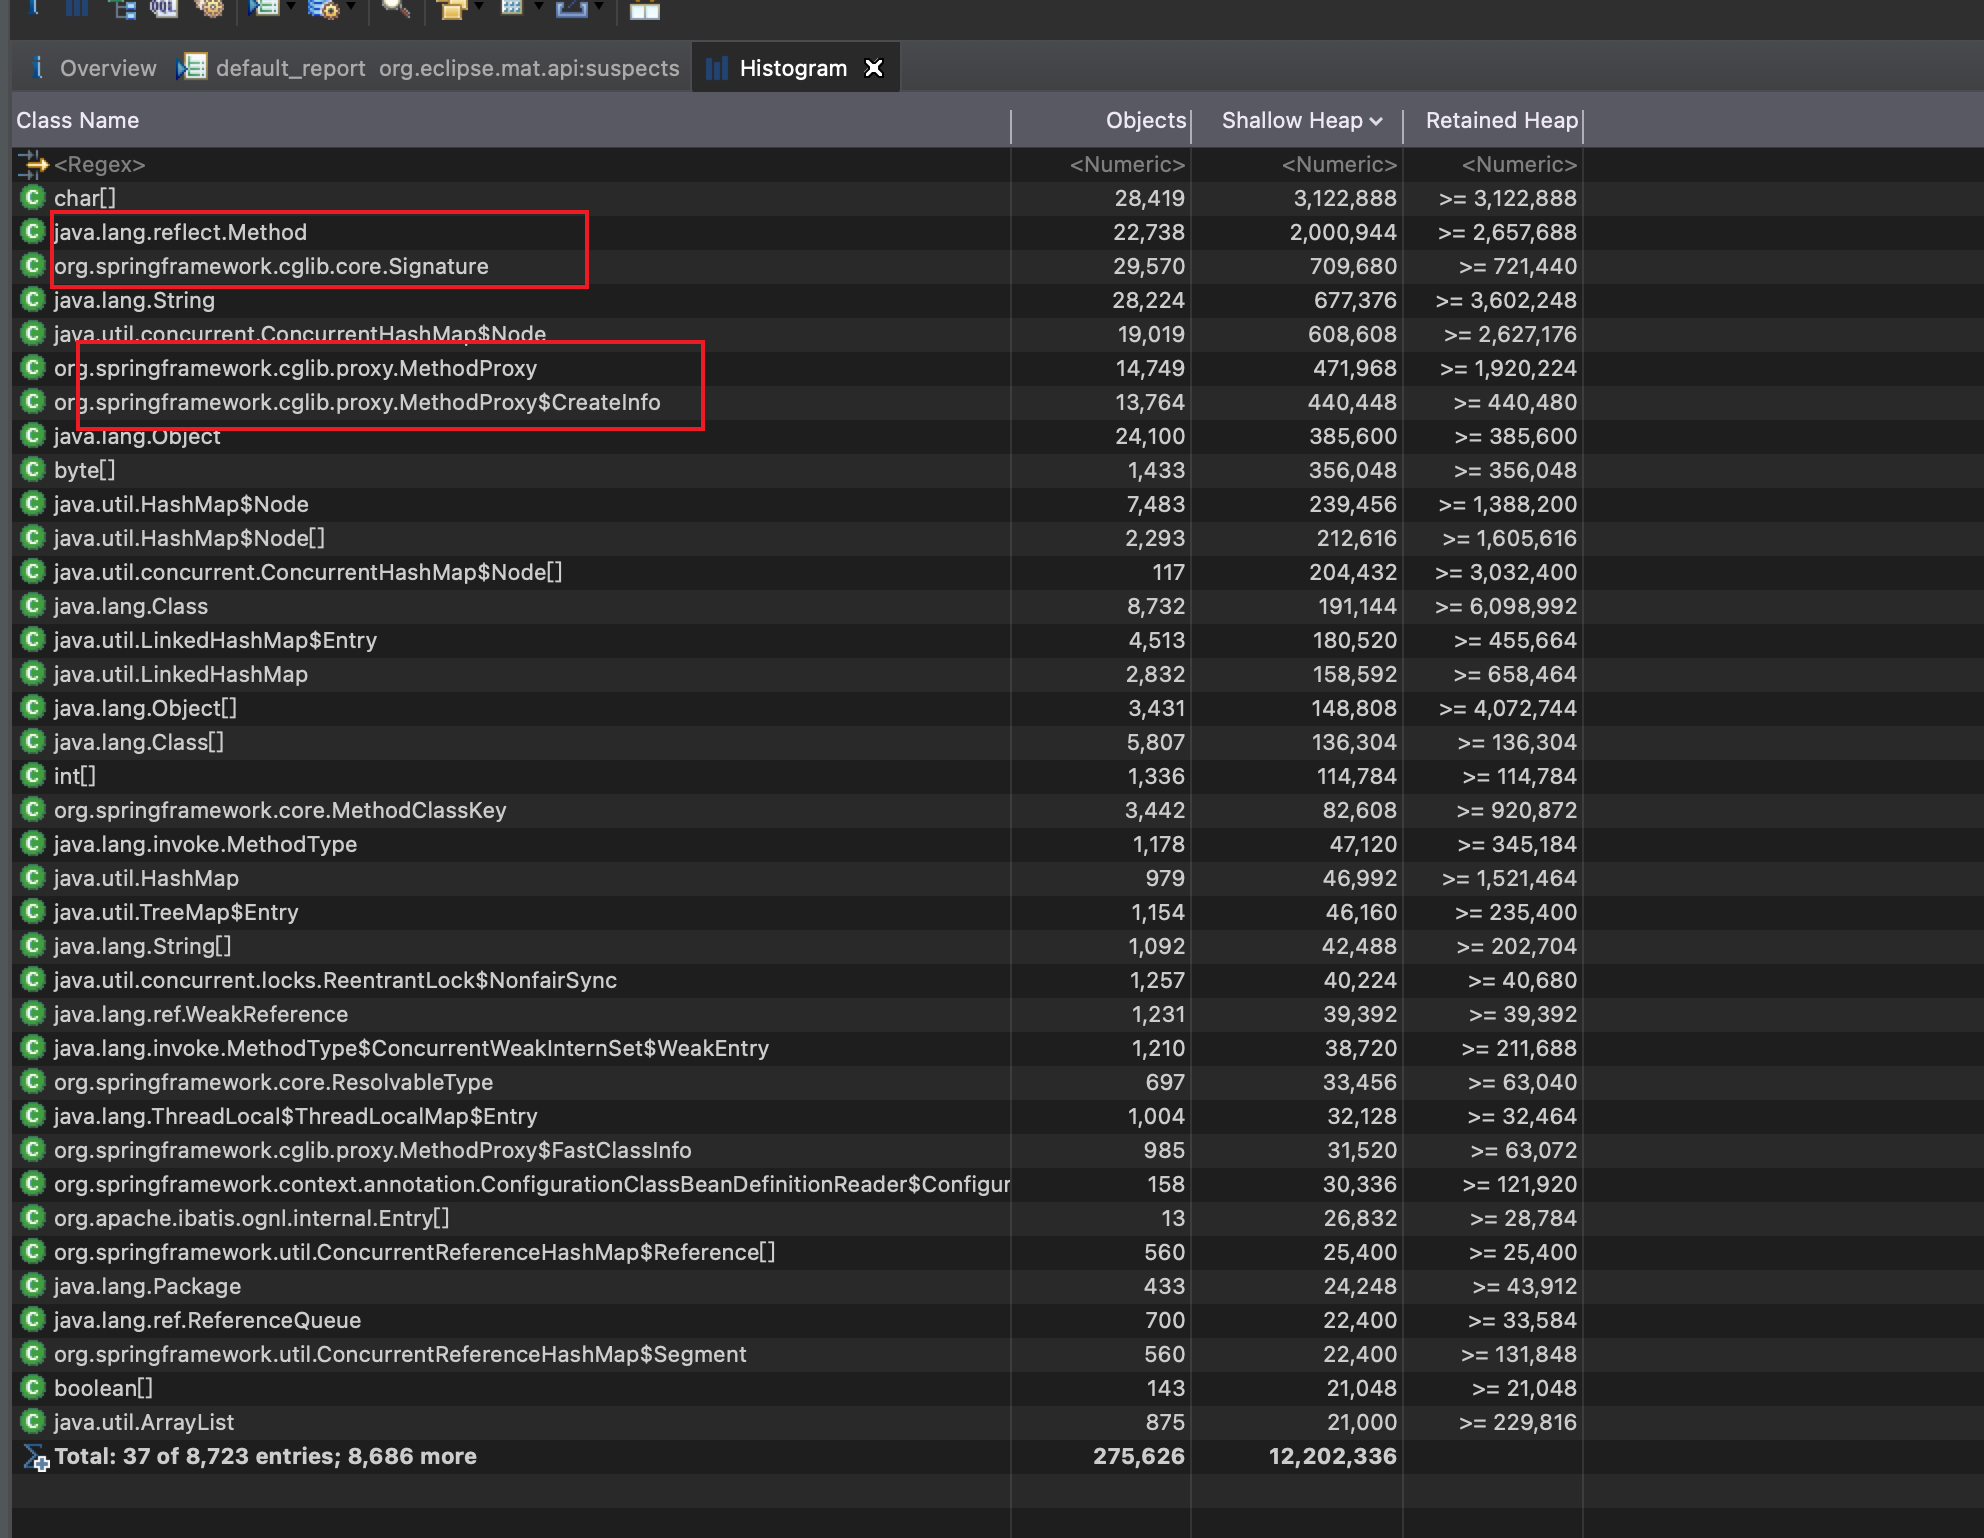Open dropdown arrow next to calculator icon
The width and height of the screenshot is (1984, 1538).
coord(538,8)
